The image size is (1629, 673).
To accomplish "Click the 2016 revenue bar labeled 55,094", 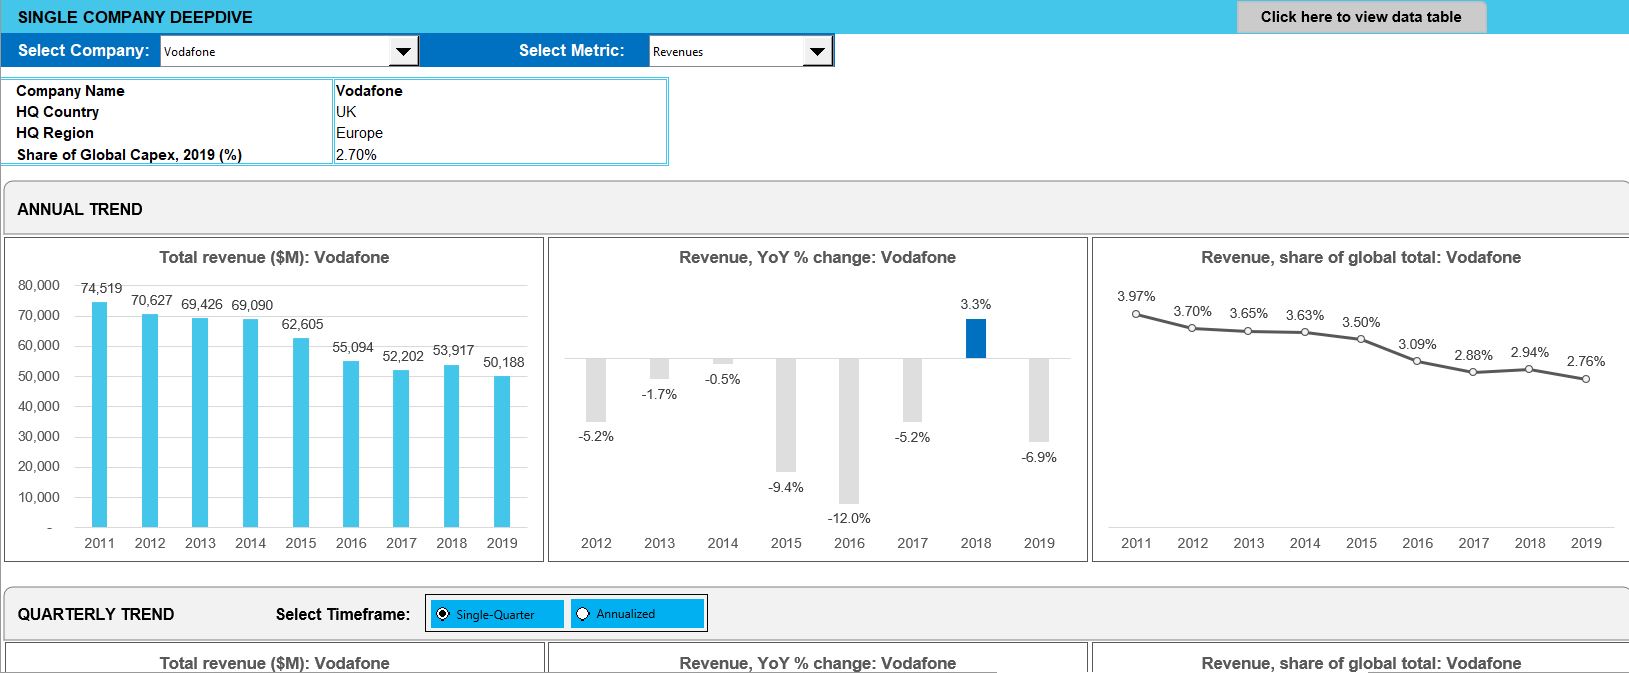I will click(x=351, y=444).
